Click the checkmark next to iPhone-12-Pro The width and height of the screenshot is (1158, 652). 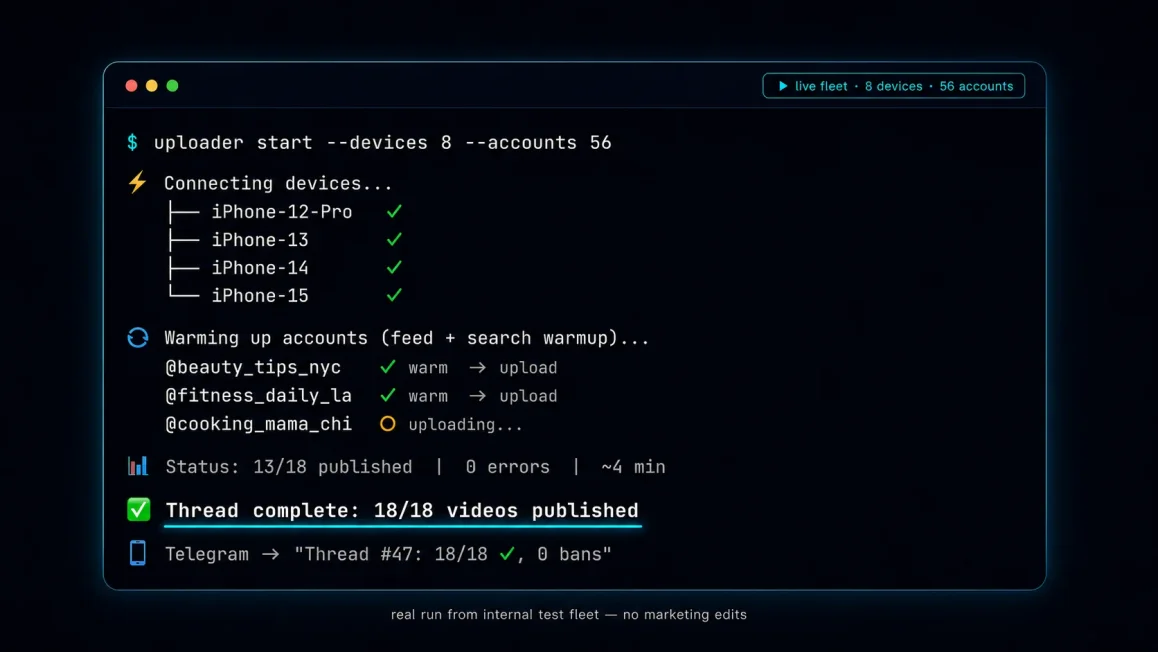394,211
